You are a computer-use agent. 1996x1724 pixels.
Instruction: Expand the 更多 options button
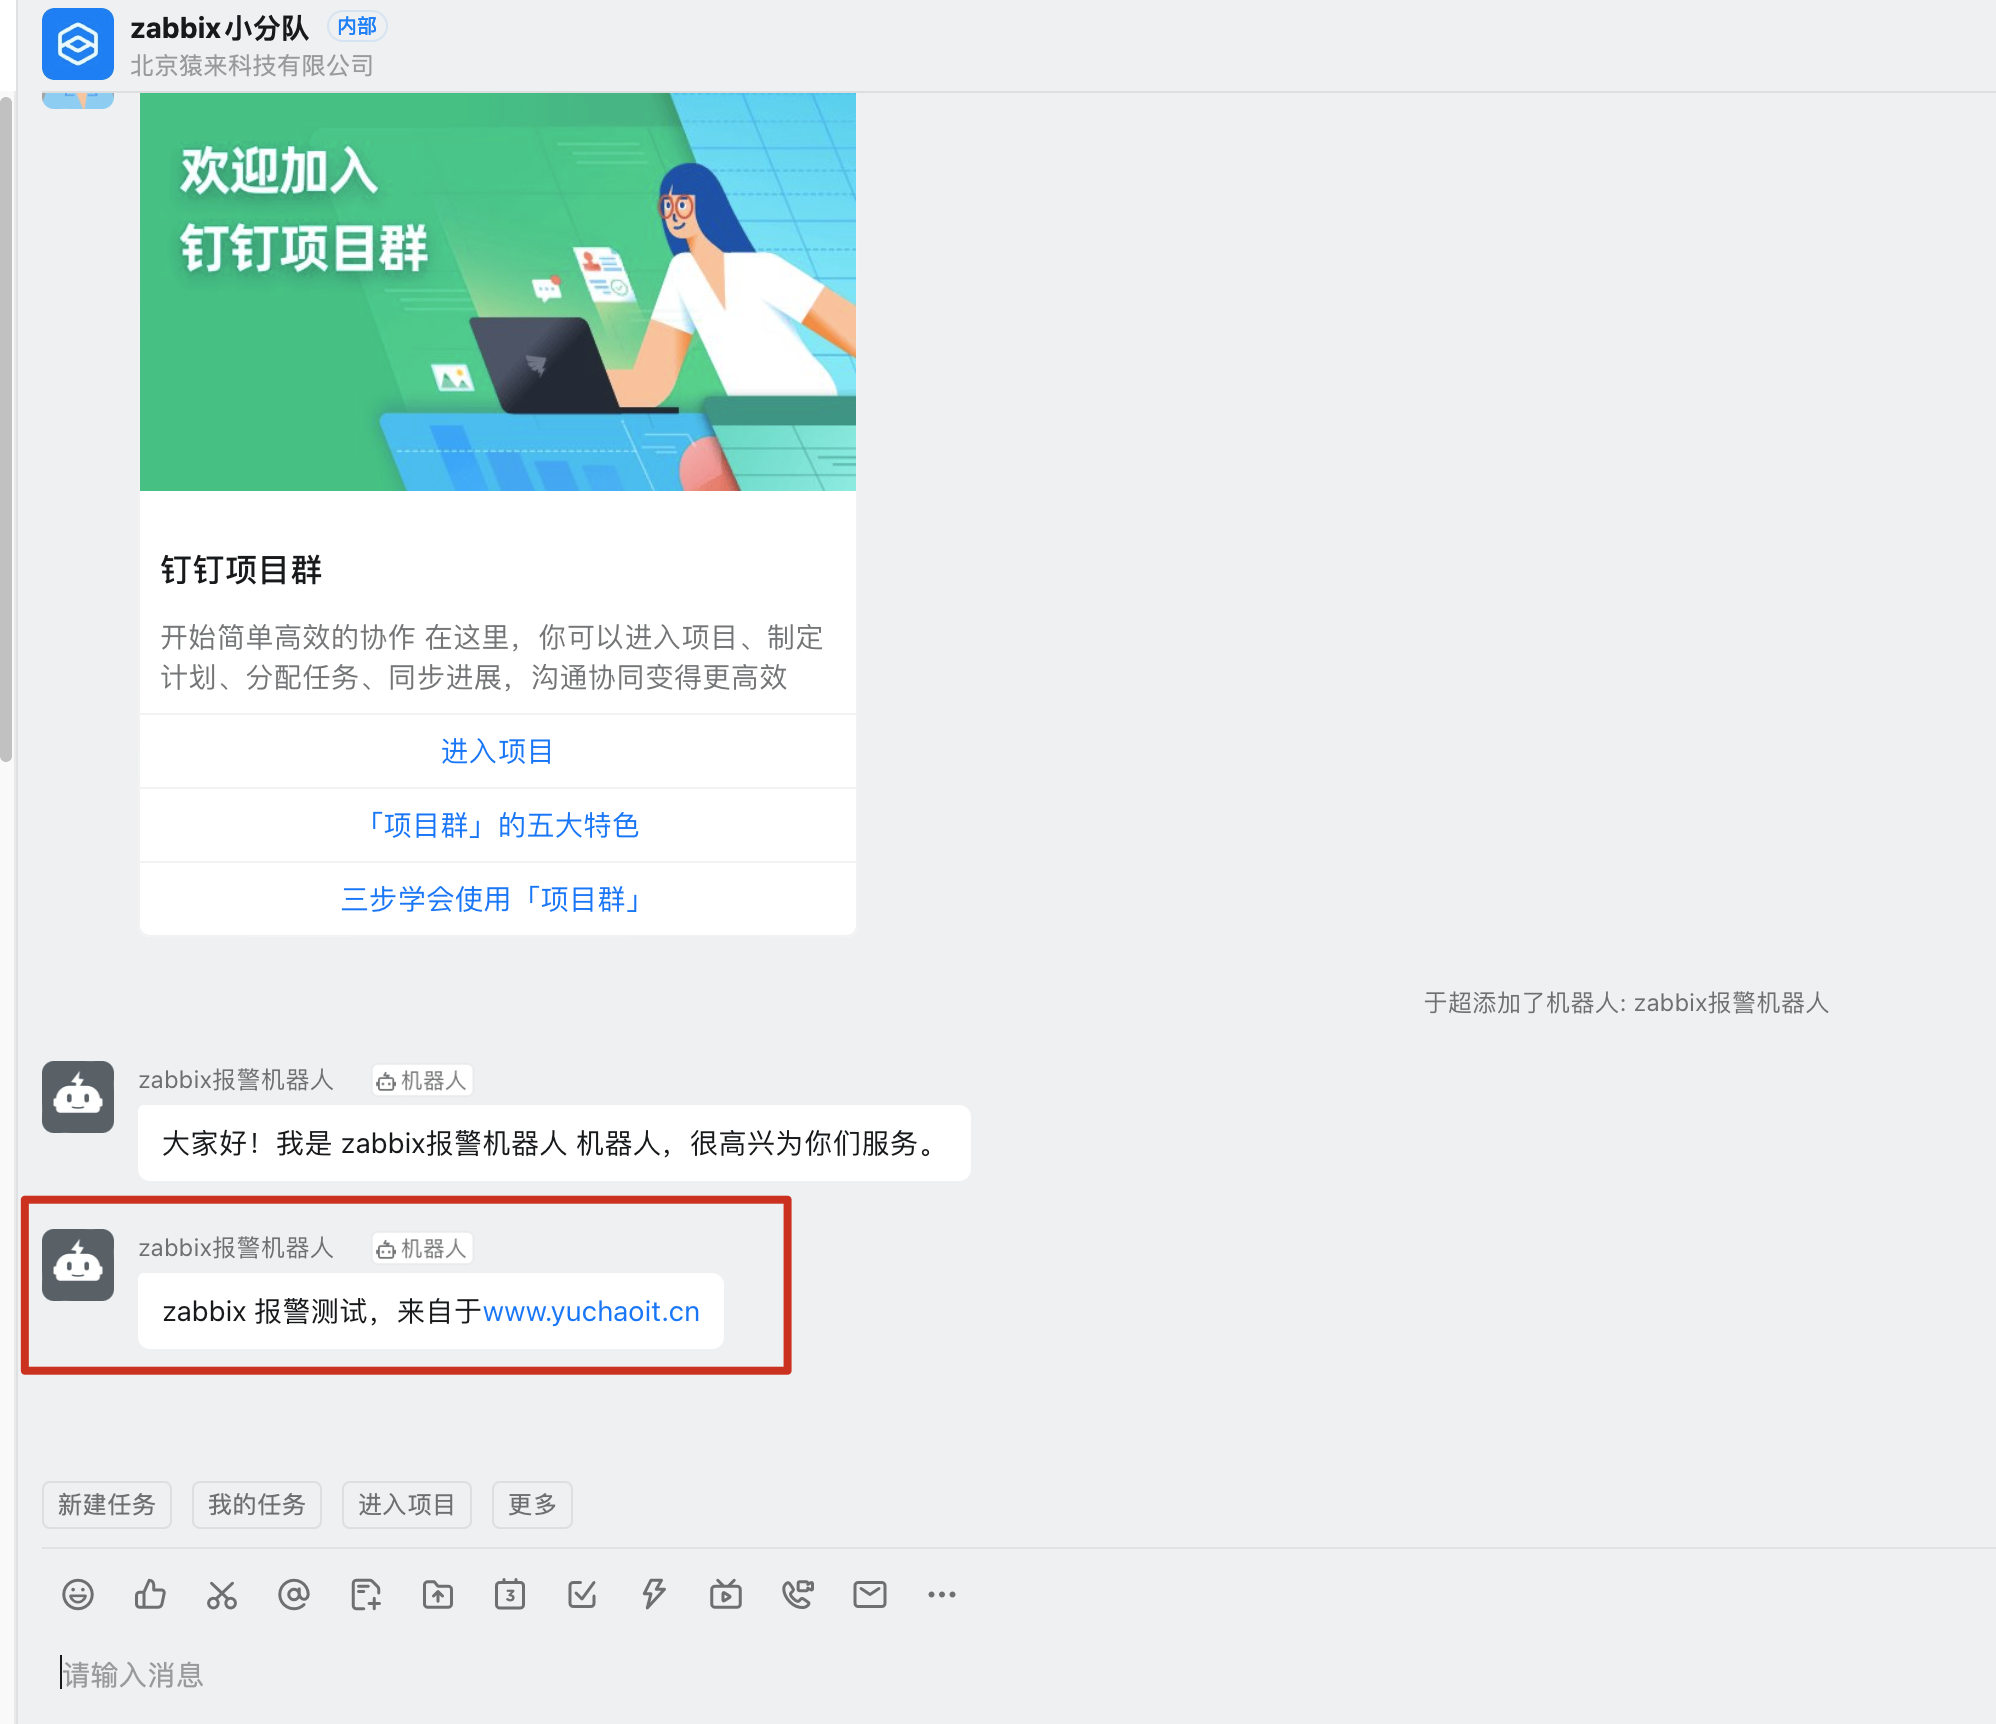pos(532,1505)
